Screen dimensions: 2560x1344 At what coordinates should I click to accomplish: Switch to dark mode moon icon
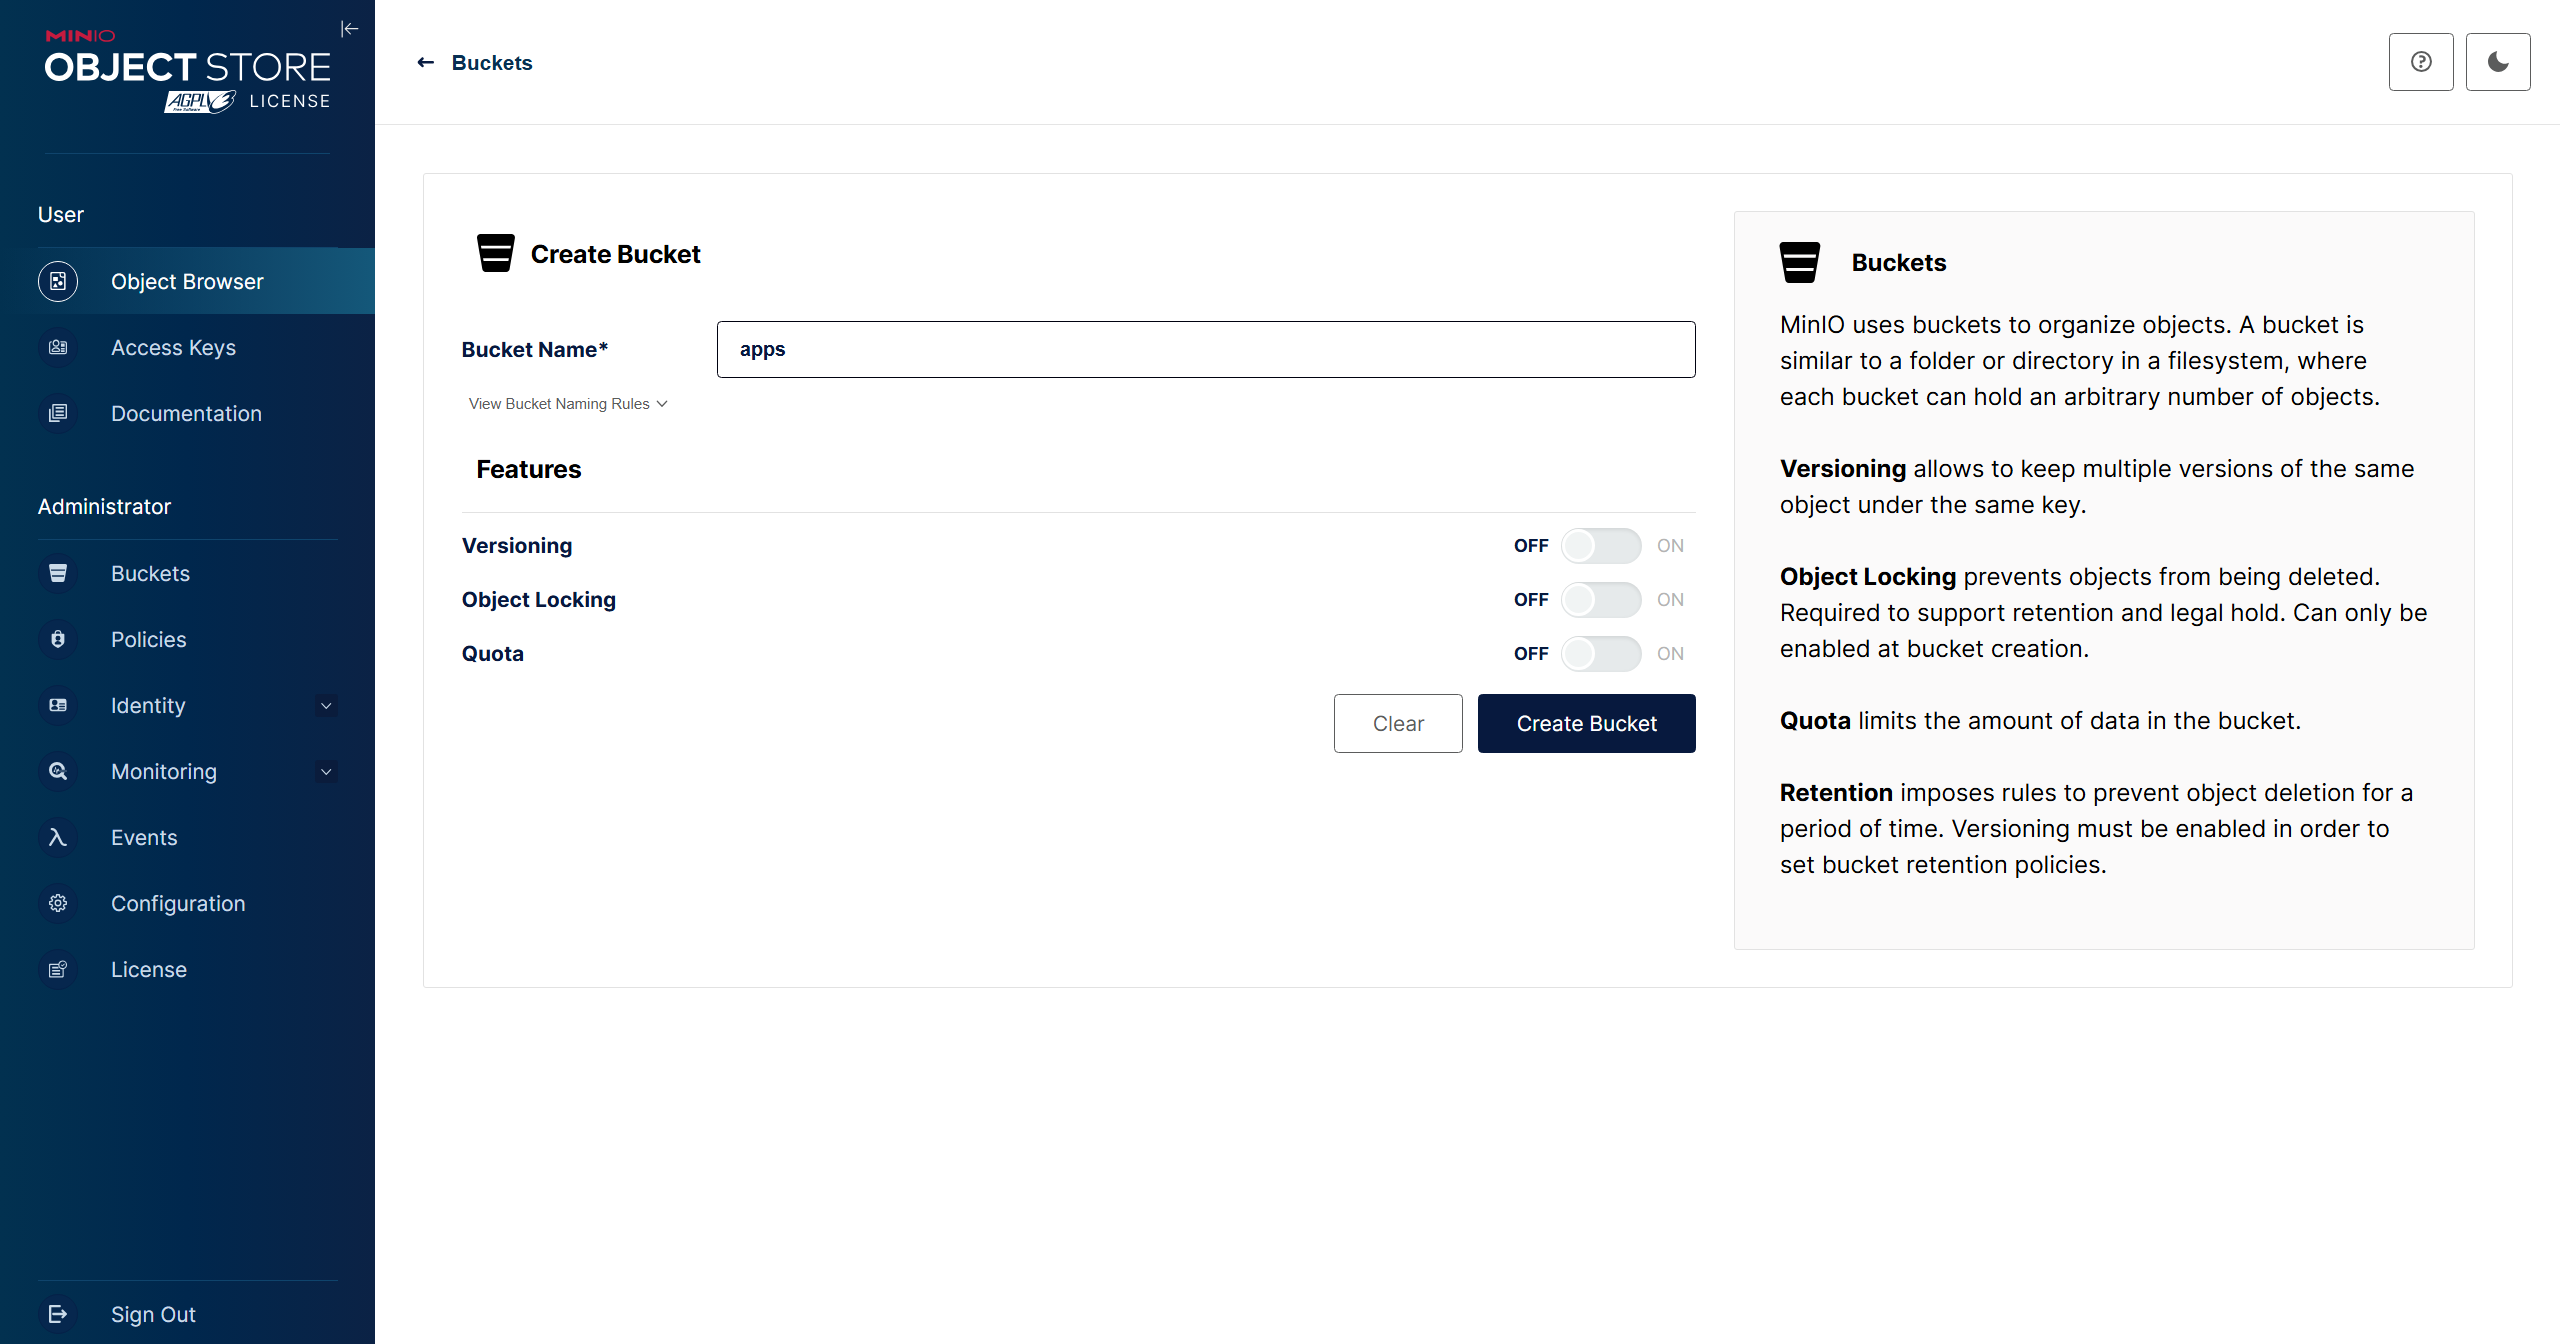point(2498,62)
